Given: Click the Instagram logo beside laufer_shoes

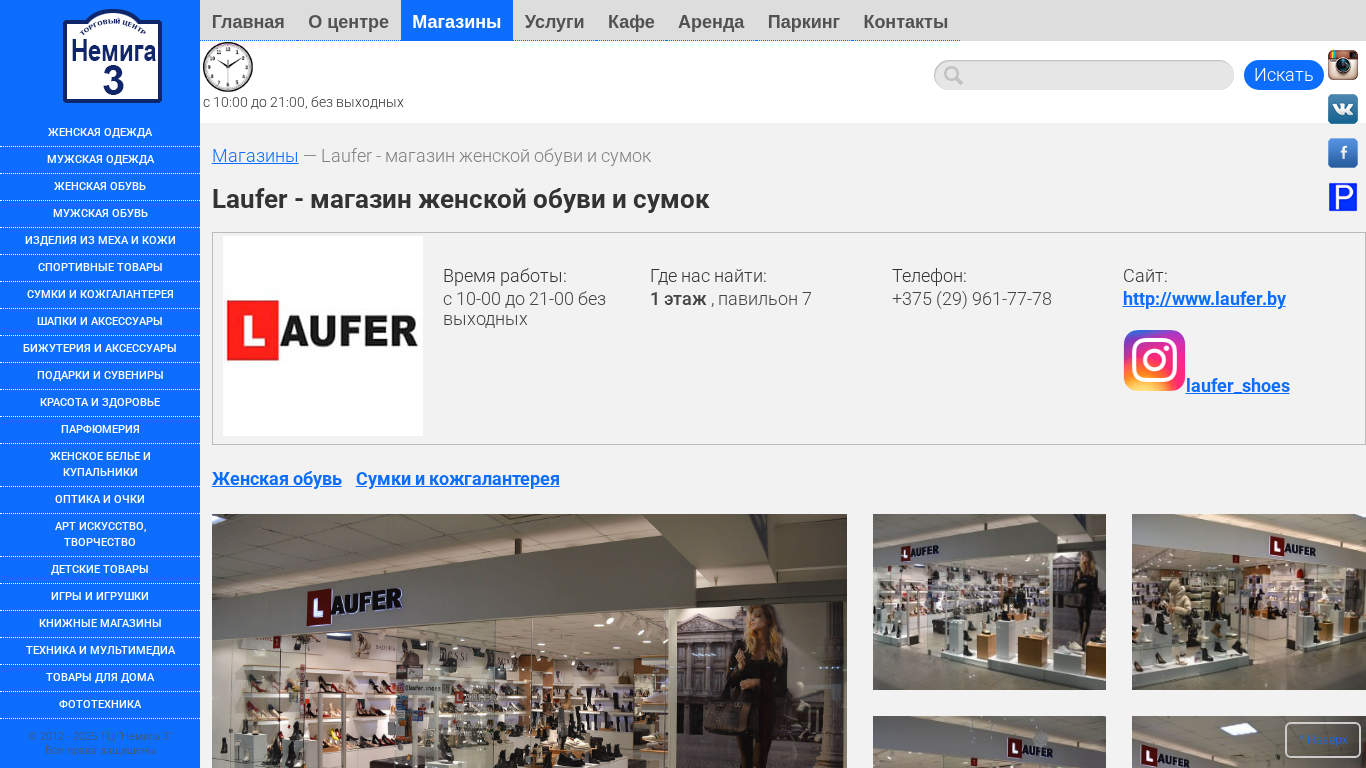Looking at the screenshot, I should 1154,360.
